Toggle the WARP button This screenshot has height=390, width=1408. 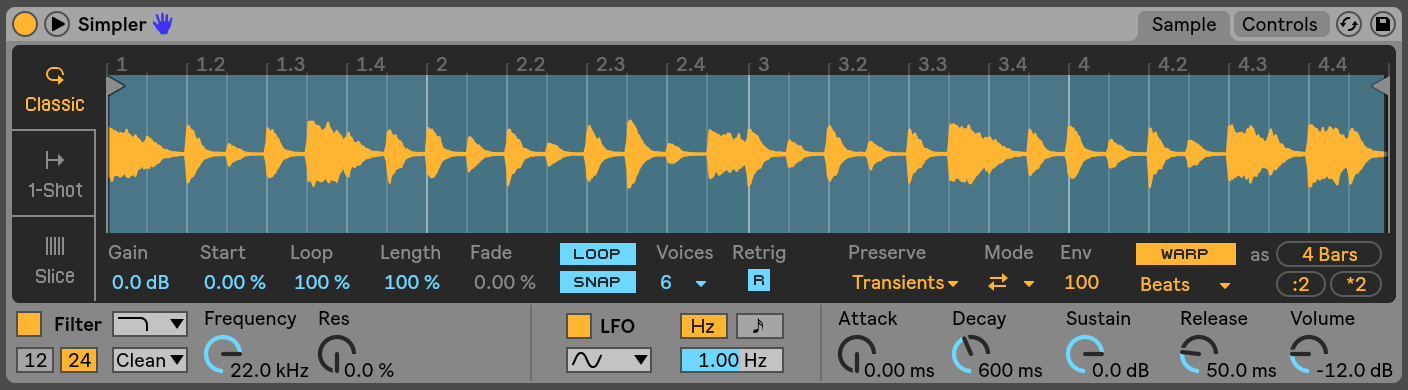tap(1185, 254)
